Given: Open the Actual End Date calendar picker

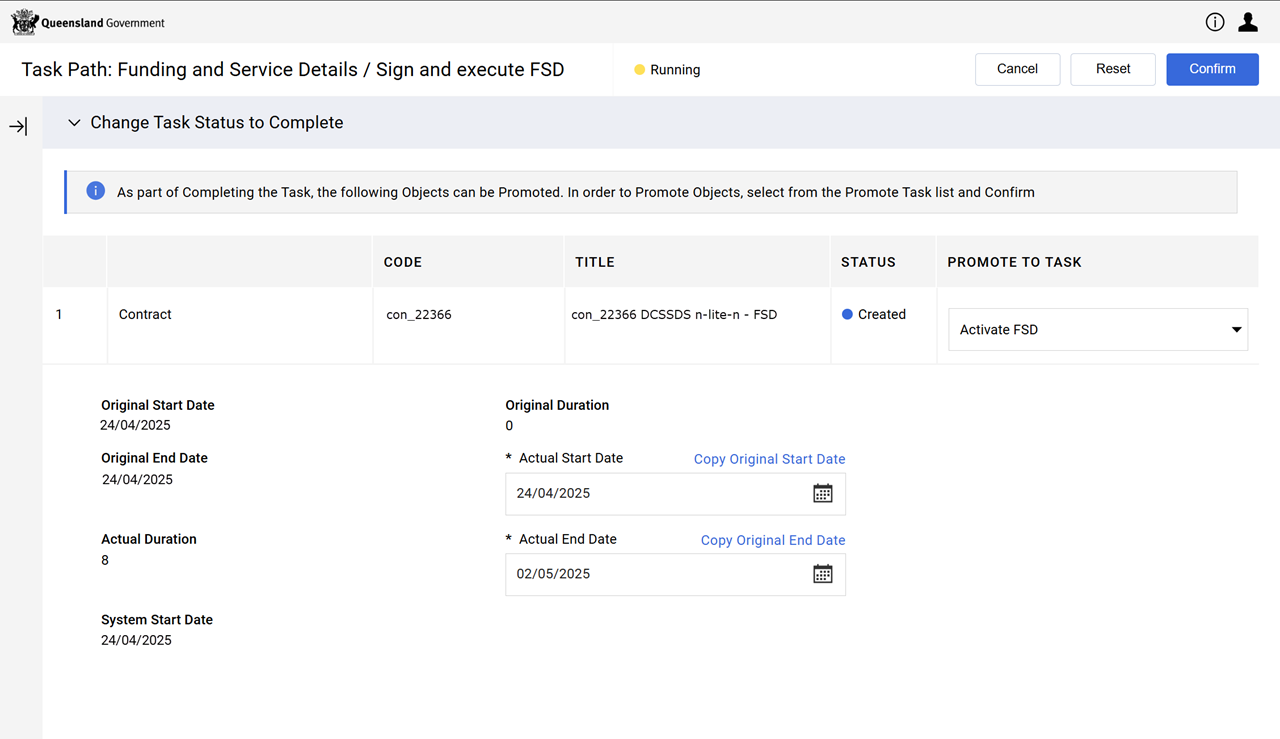Looking at the screenshot, I should tap(822, 574).
